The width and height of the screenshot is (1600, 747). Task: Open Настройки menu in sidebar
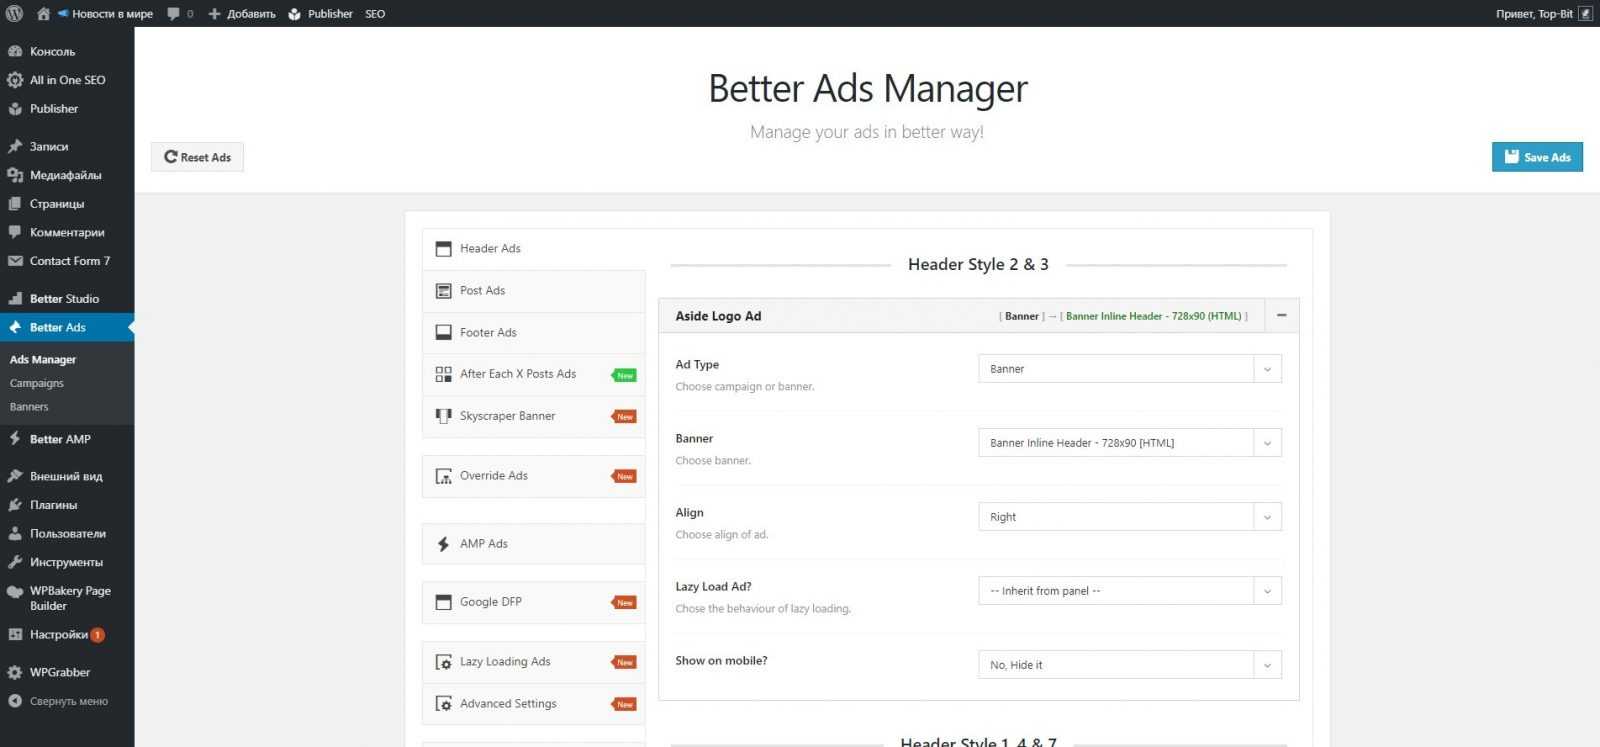[67, 635]
